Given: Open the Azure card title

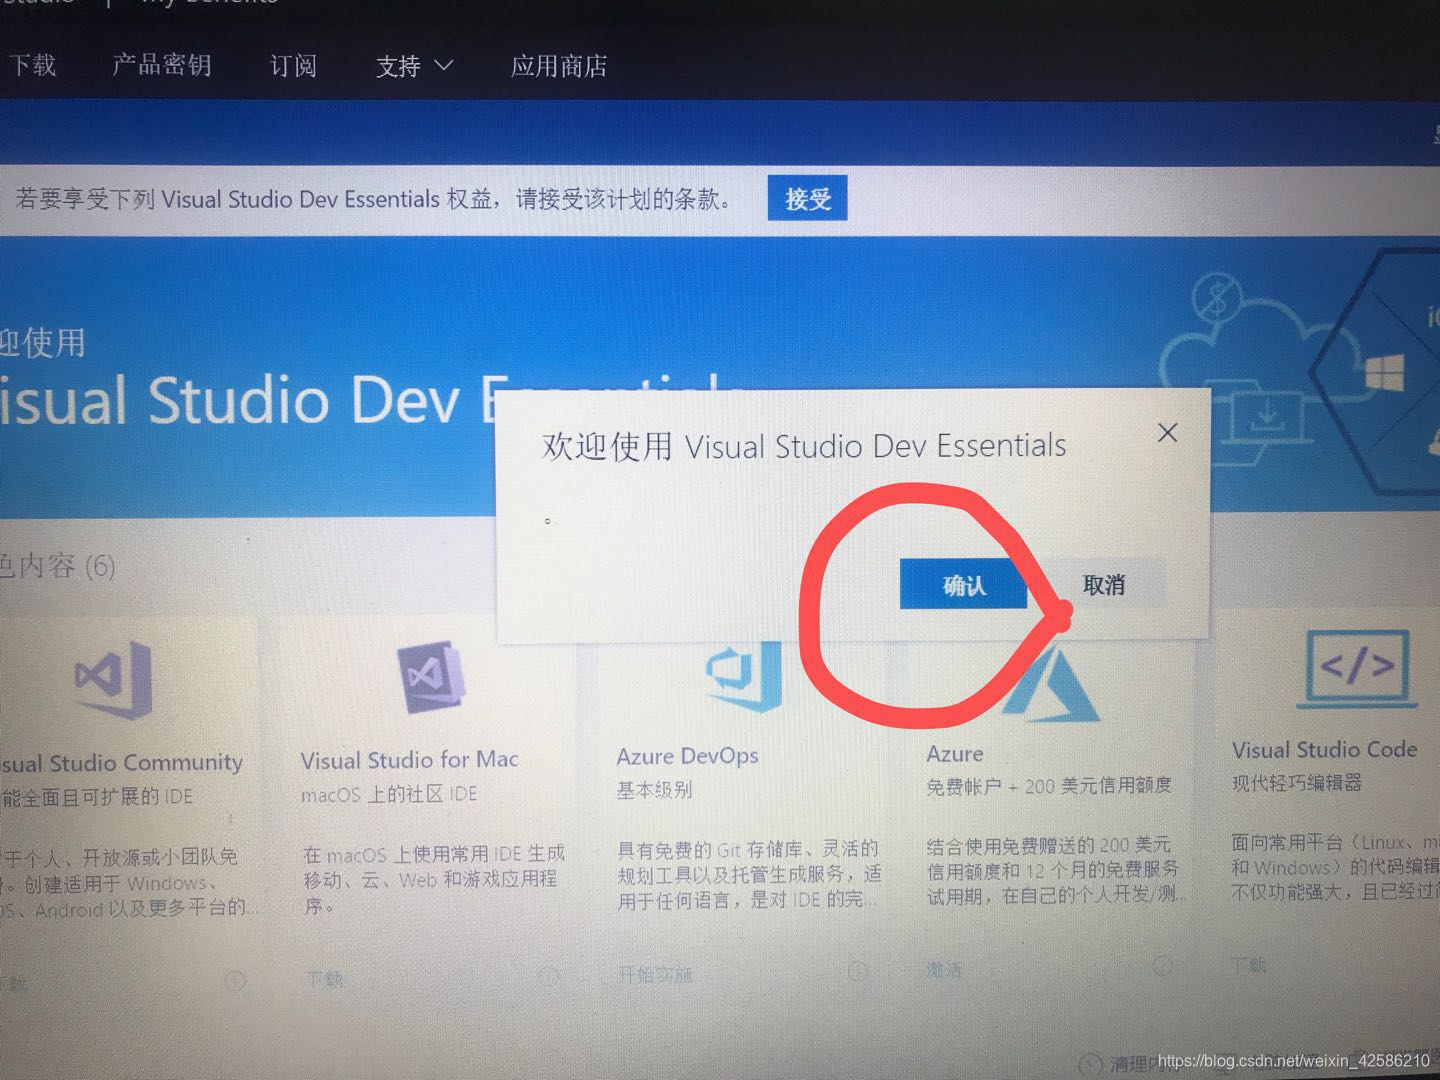Looking at the screenshot, I should tap(955, 753).
